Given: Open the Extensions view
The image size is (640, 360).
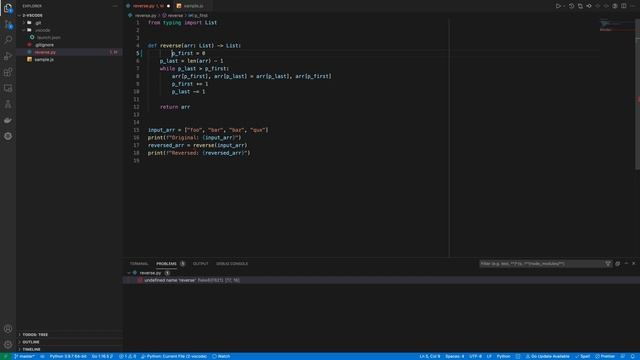Looking at the screenshot, I should tap(8, 72).
